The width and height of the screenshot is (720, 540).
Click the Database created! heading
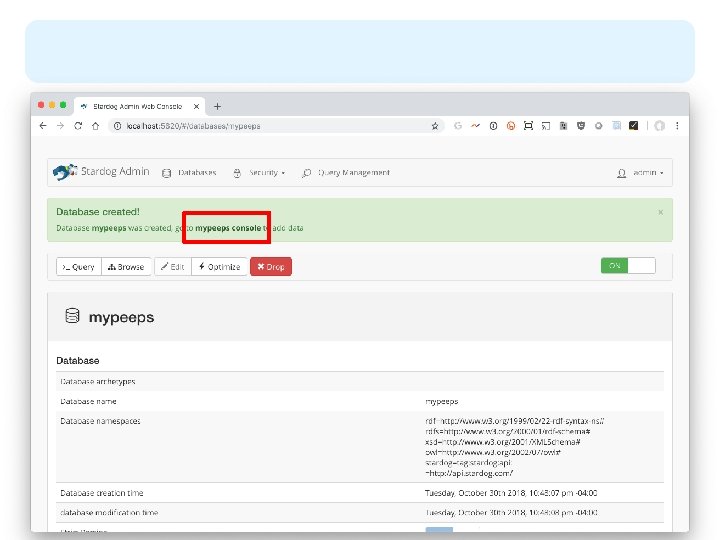point(98,212)
